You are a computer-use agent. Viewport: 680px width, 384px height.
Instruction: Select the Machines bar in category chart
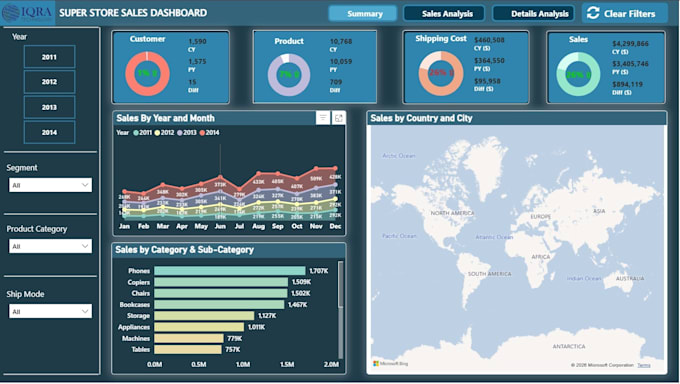pos(189,338)
